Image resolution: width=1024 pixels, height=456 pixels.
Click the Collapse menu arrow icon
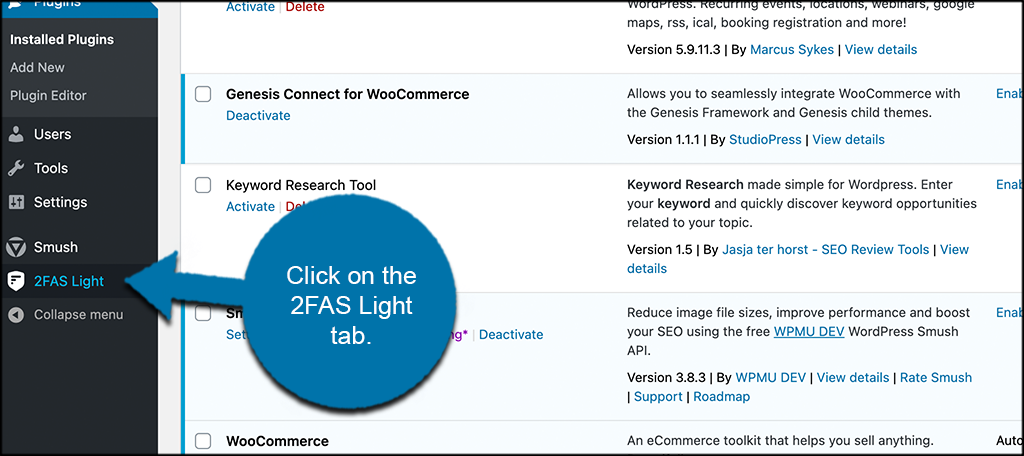(x=16, y=315)
